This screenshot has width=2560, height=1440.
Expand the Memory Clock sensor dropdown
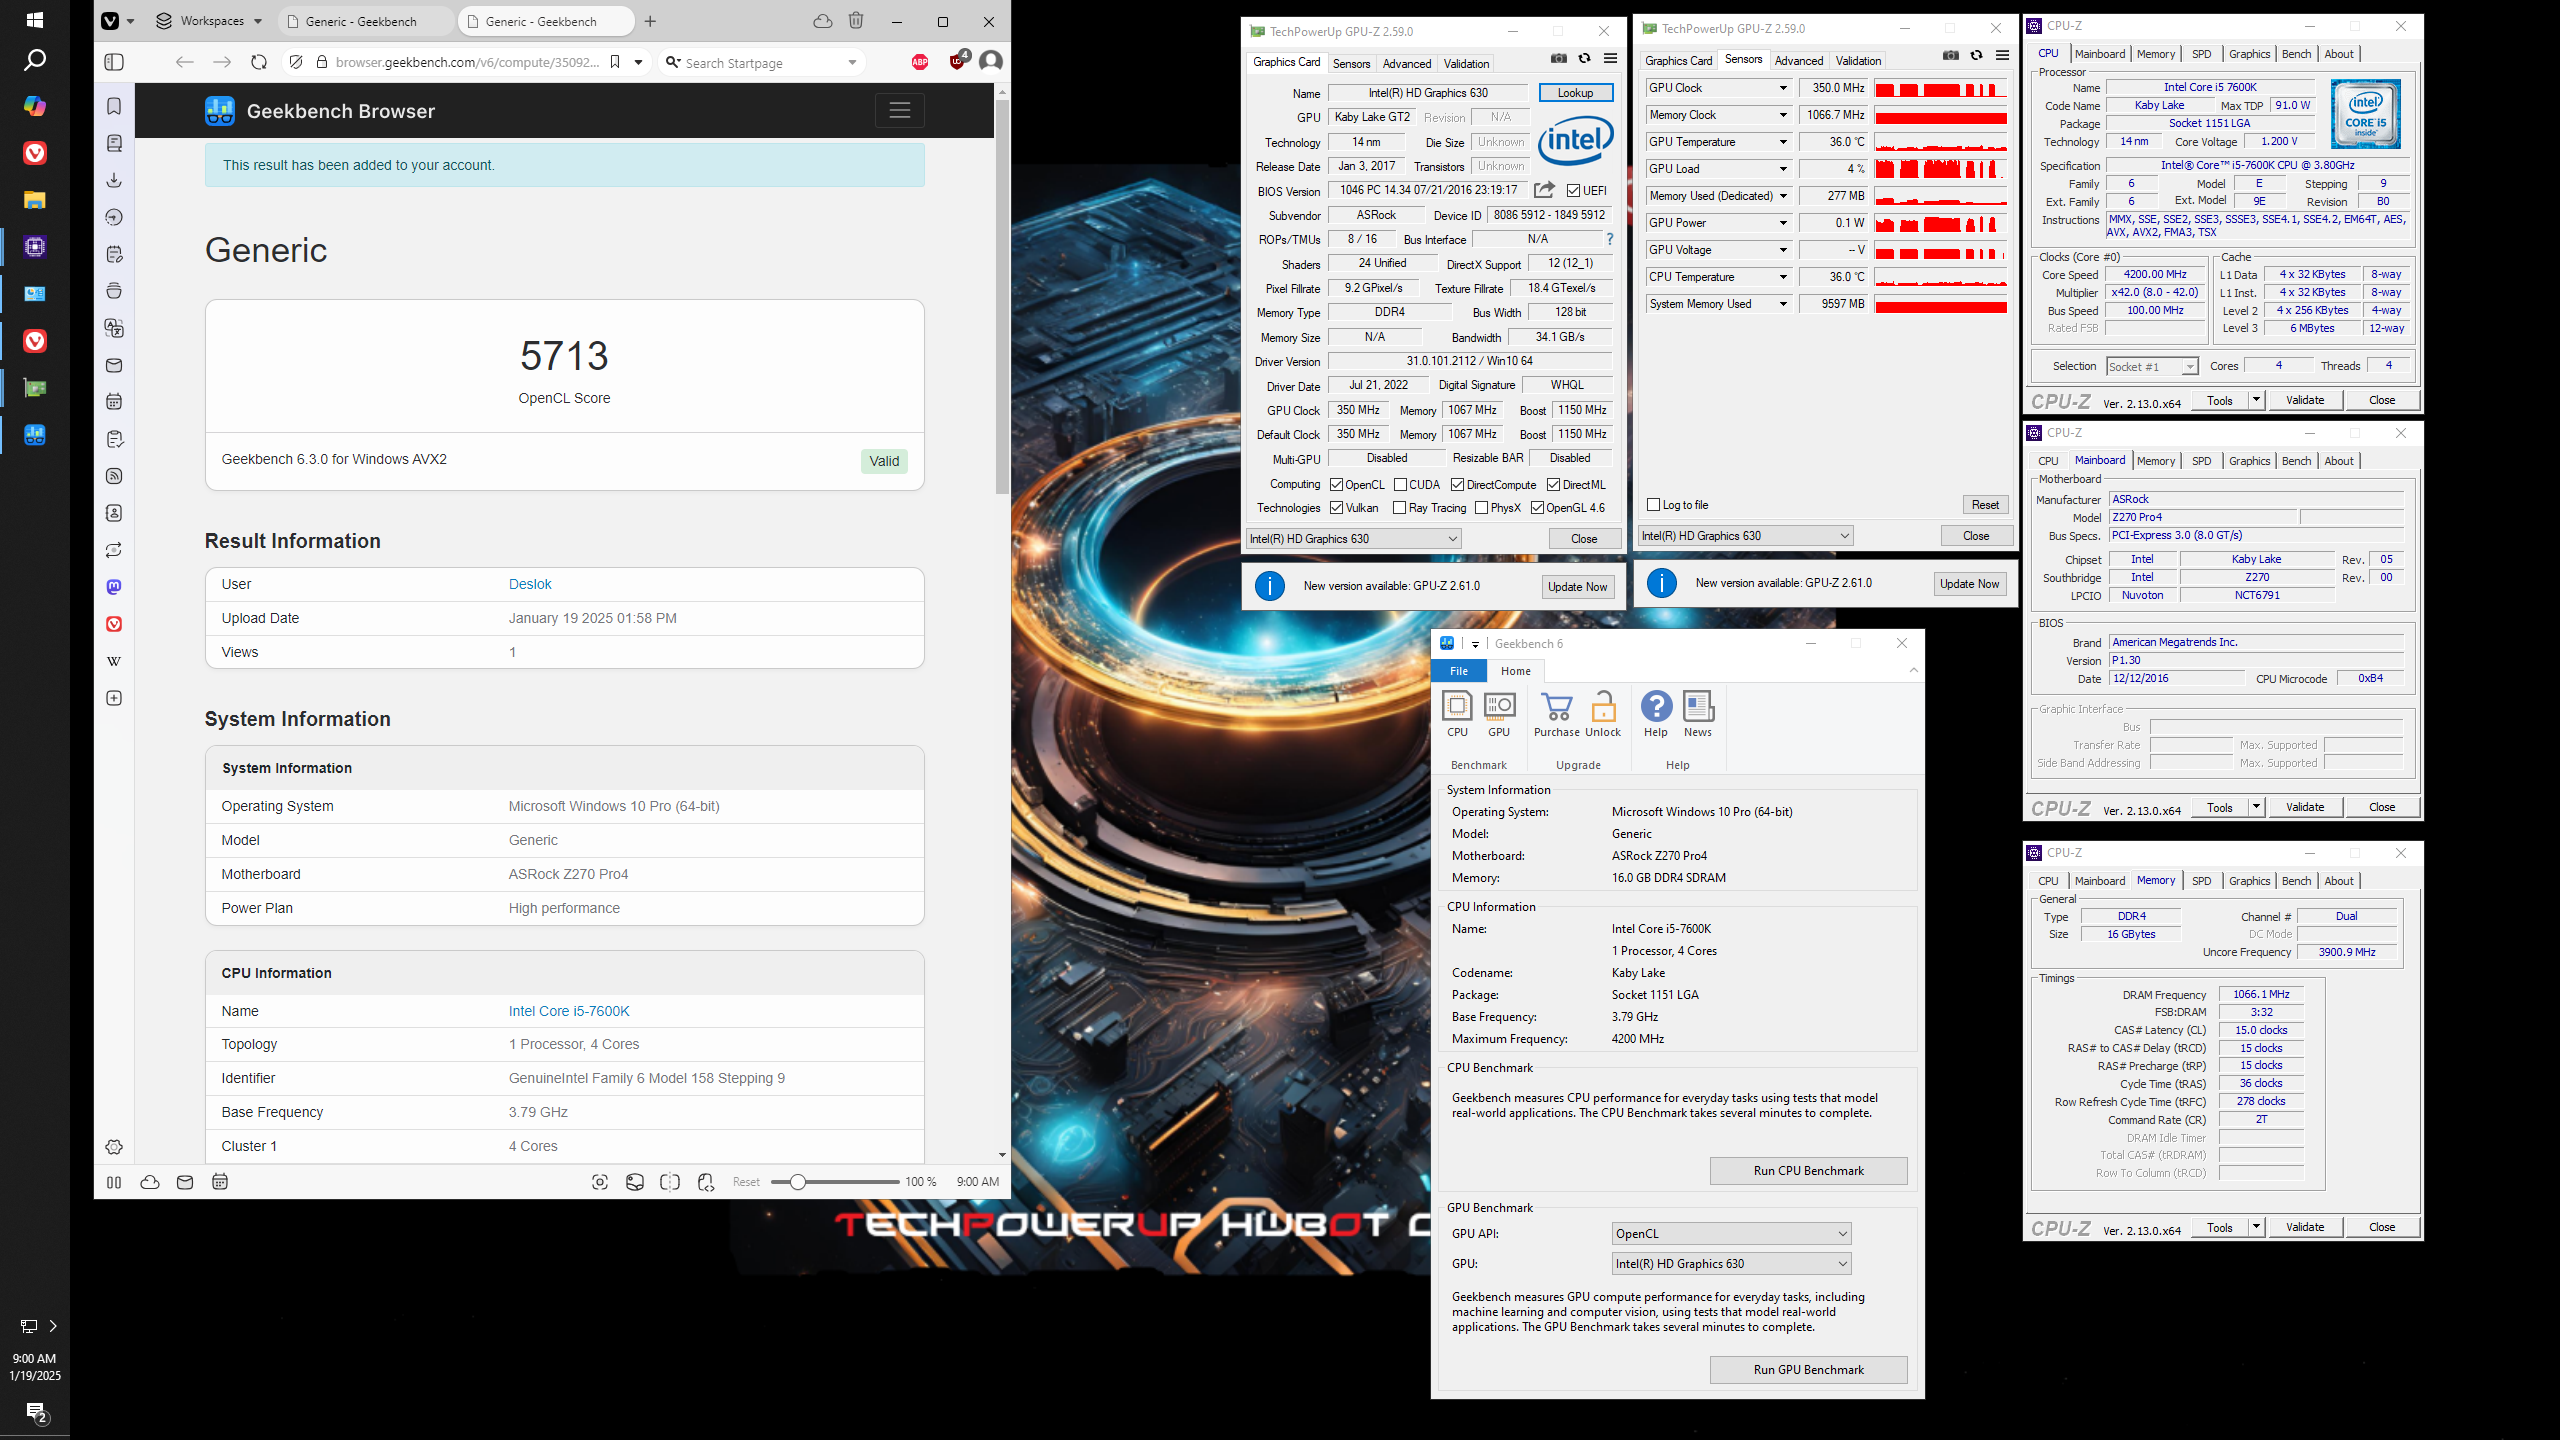point(1783,115)
